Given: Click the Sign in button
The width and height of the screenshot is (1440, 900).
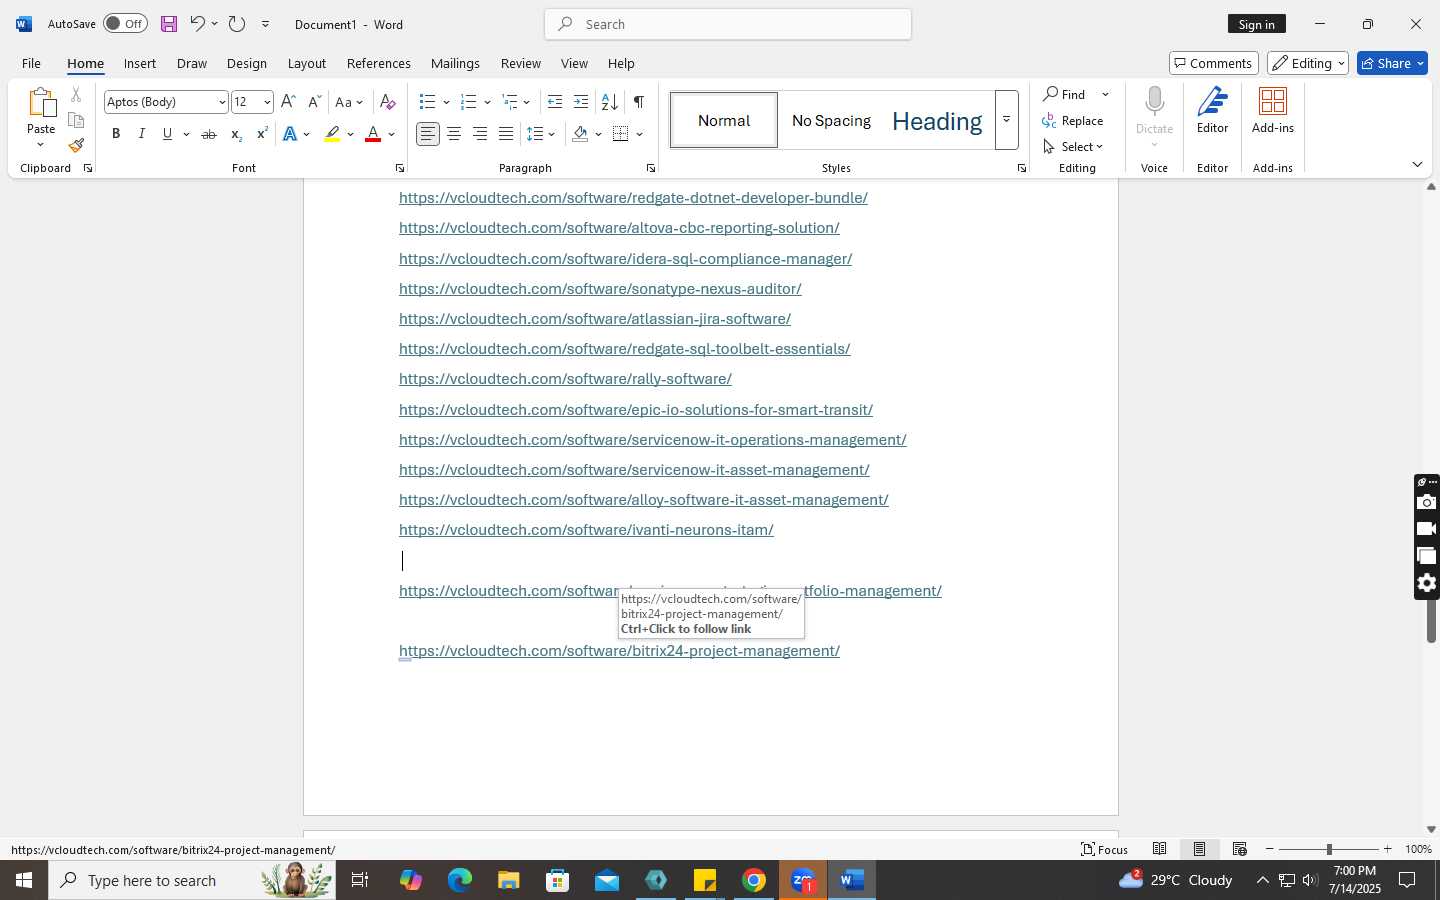Looking at the screenshot, I should tap(1257, 24).
